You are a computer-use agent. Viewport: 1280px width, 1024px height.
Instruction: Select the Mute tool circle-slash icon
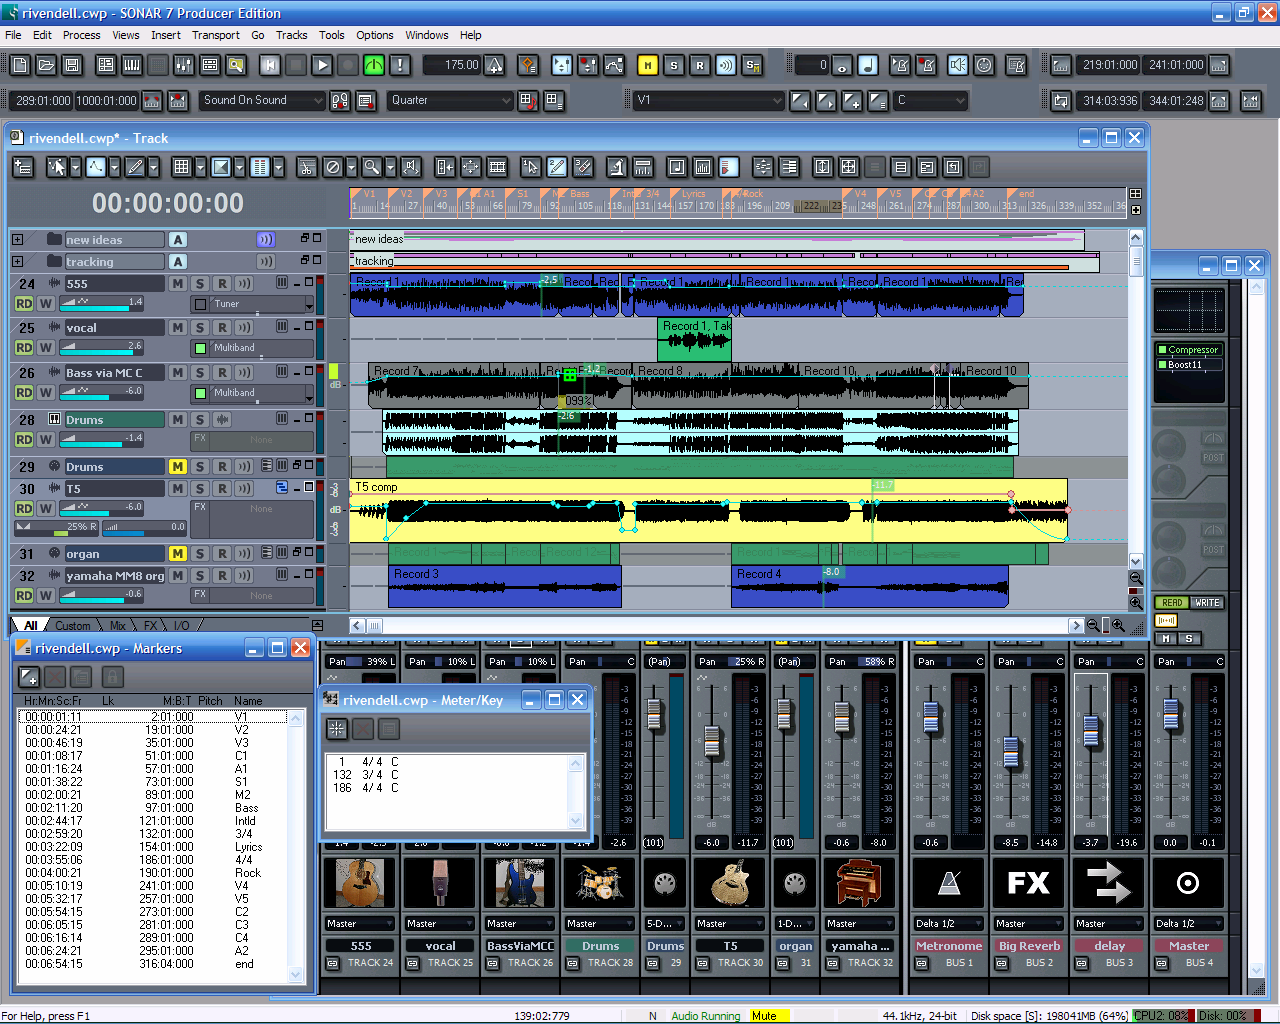[x=333, y=167]
